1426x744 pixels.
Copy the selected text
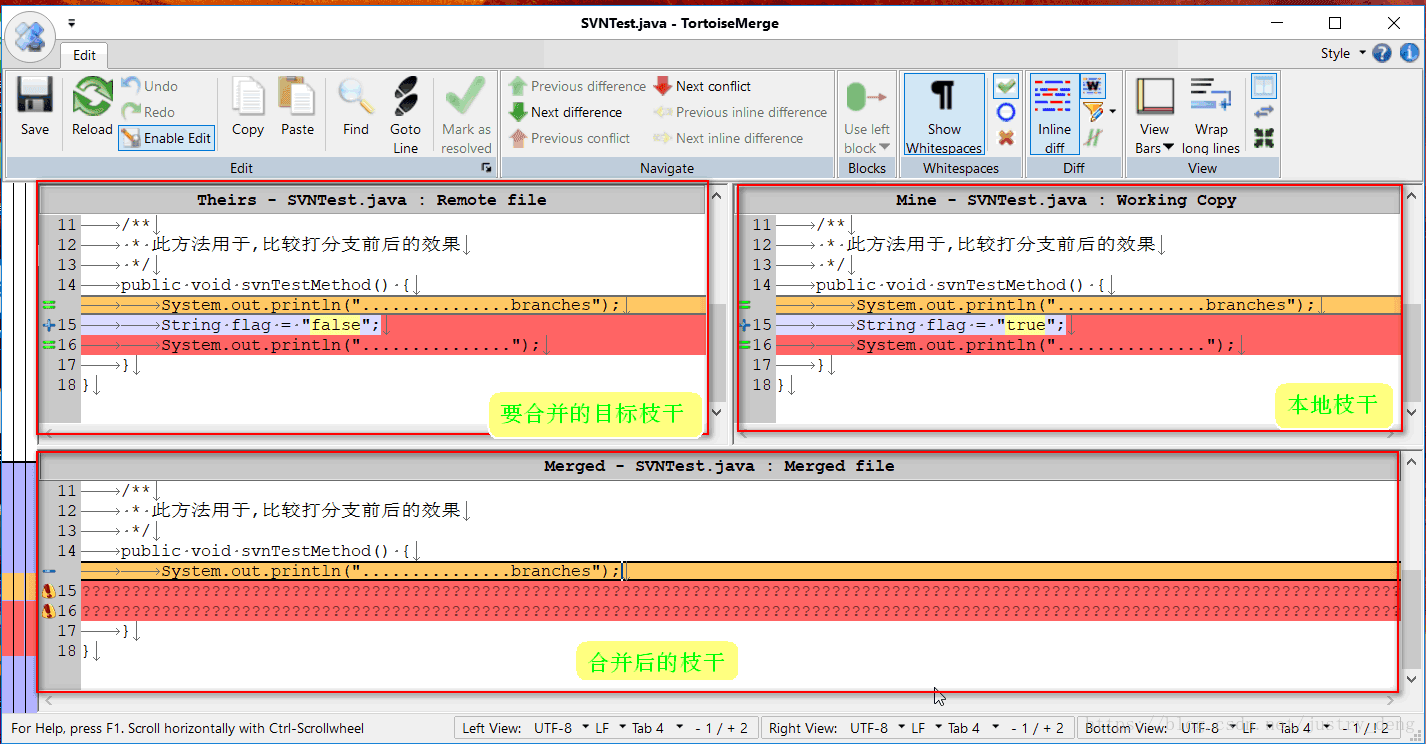(x=247, y=108)
